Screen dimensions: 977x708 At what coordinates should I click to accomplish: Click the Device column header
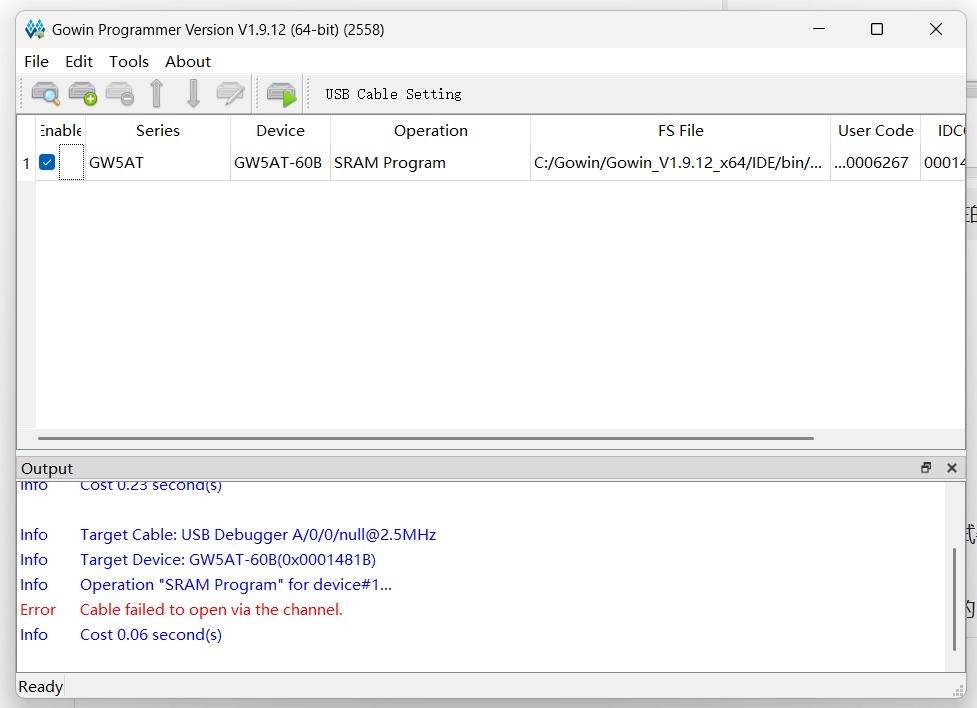tap(280, 130)
